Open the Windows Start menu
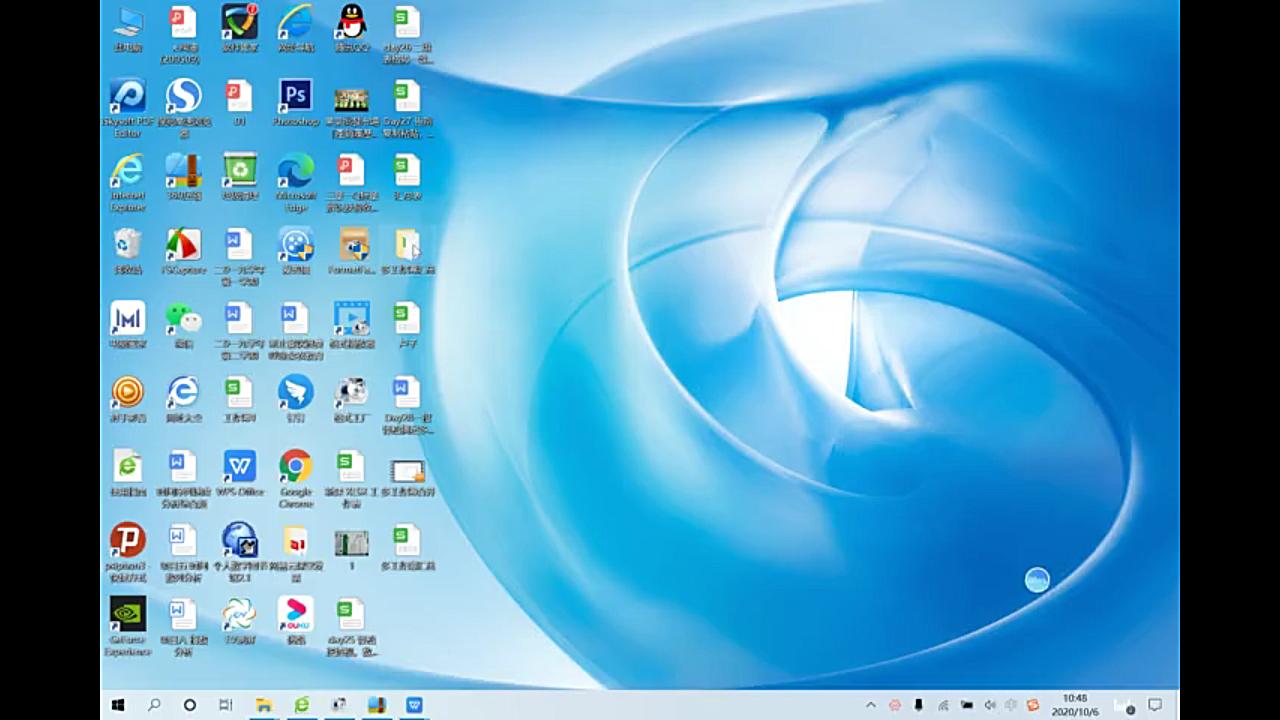The width and height of the screenshot is (1280, 720). point(118,705)
